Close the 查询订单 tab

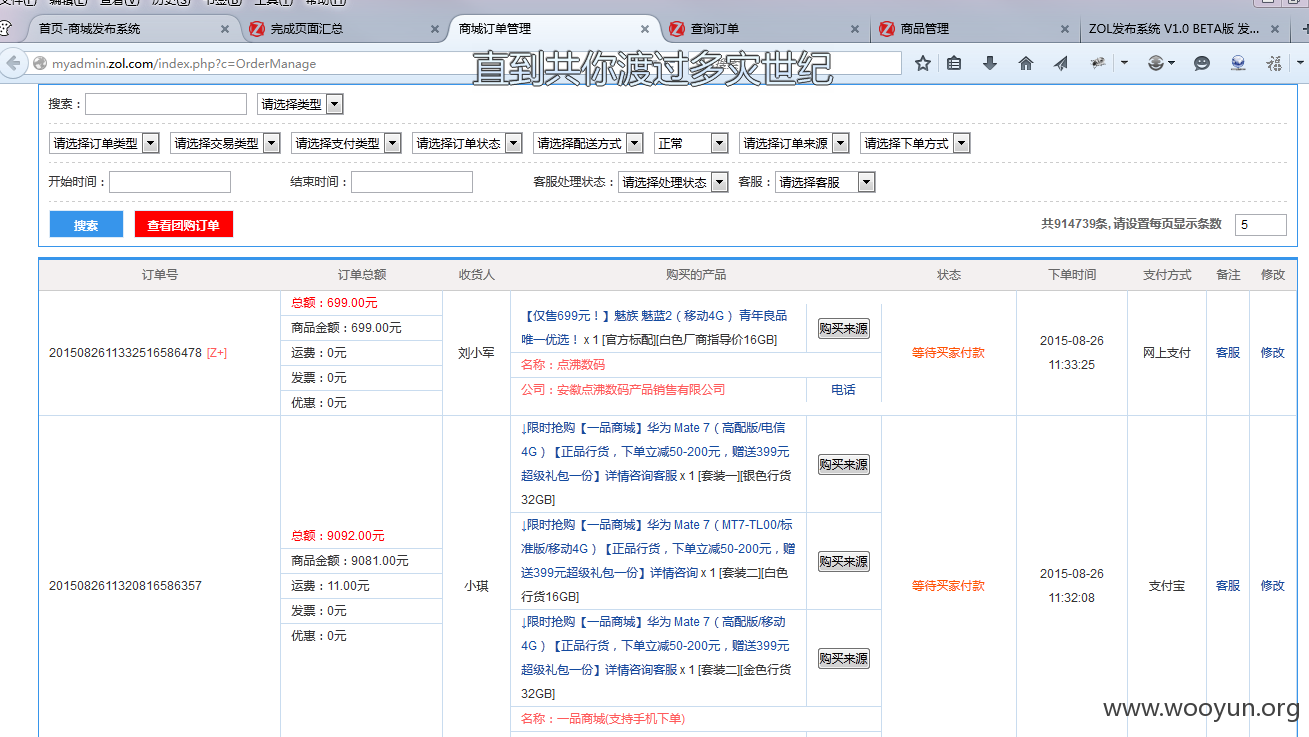click(x=855, y=29)
